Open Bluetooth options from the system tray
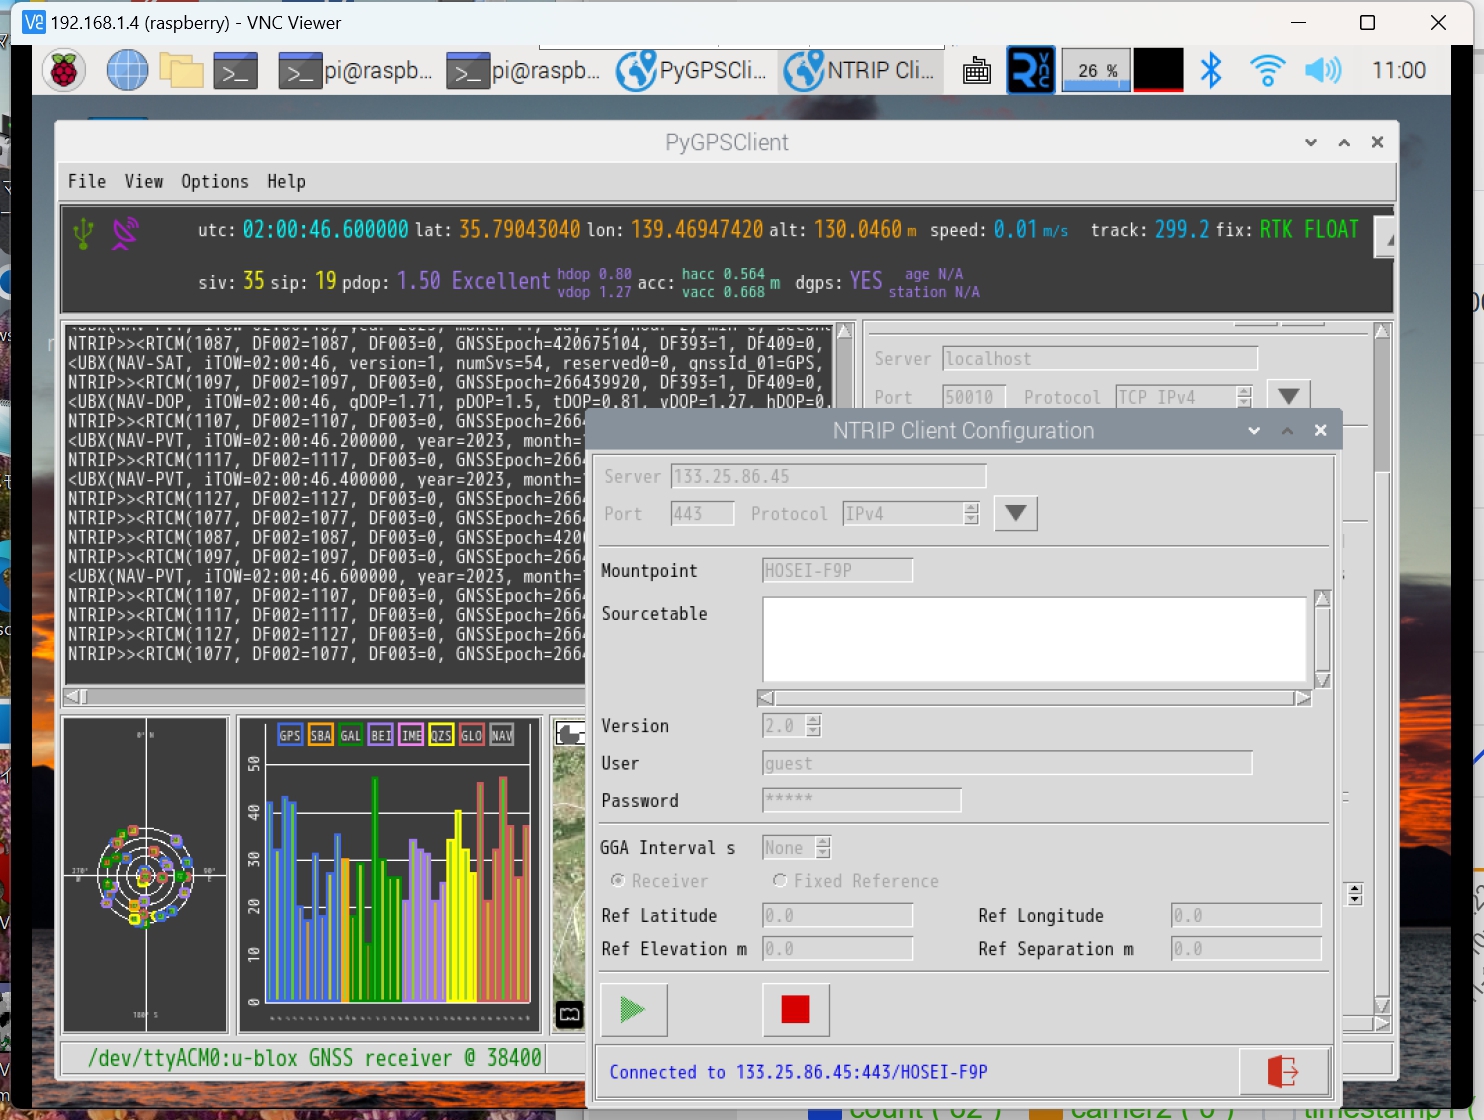1484x1120 pixels. [1211, 70]
